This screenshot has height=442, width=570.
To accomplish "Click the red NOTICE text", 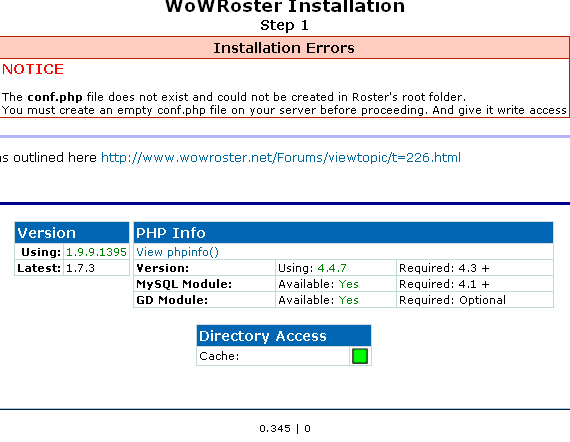I will click(33, 69).
